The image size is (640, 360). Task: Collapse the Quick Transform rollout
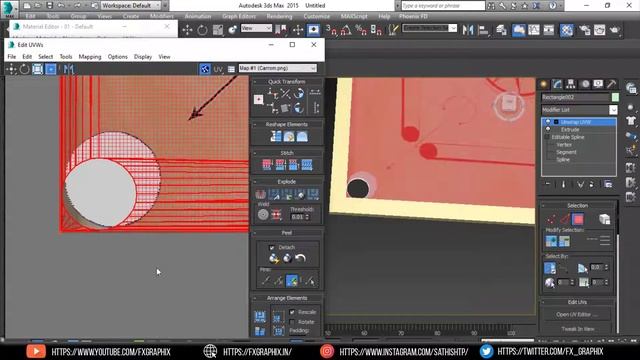coord(287,82)
